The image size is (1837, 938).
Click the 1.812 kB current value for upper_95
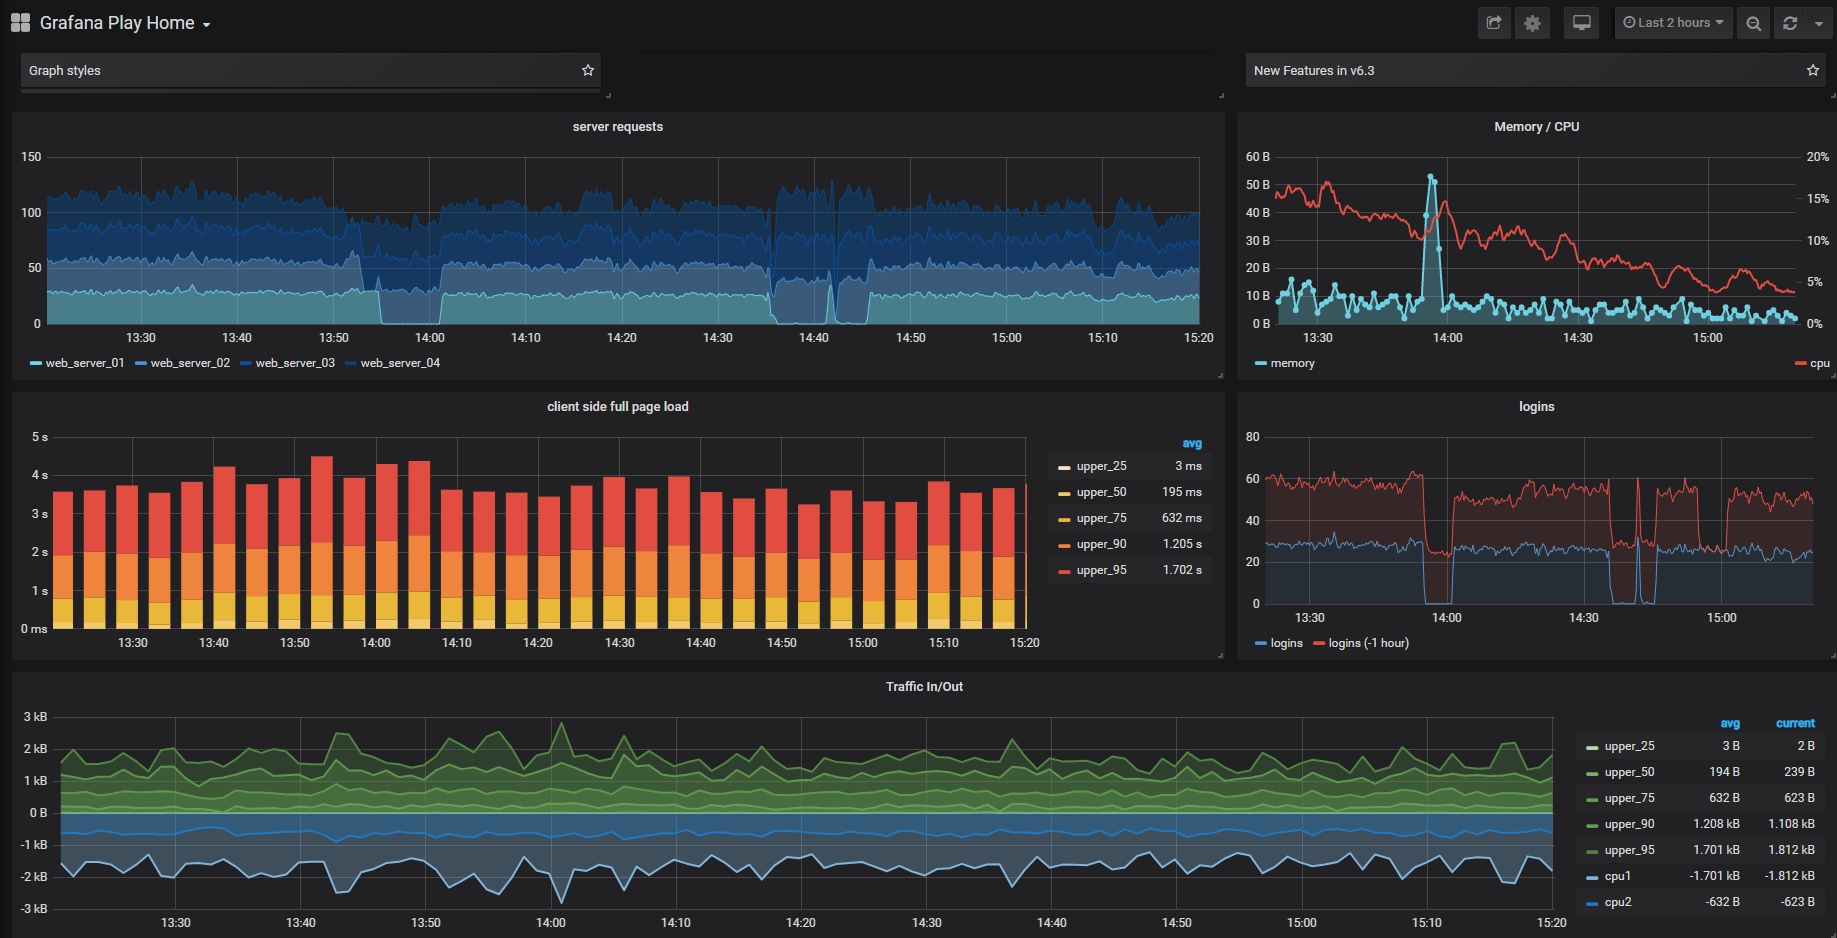pos(1791,850)
